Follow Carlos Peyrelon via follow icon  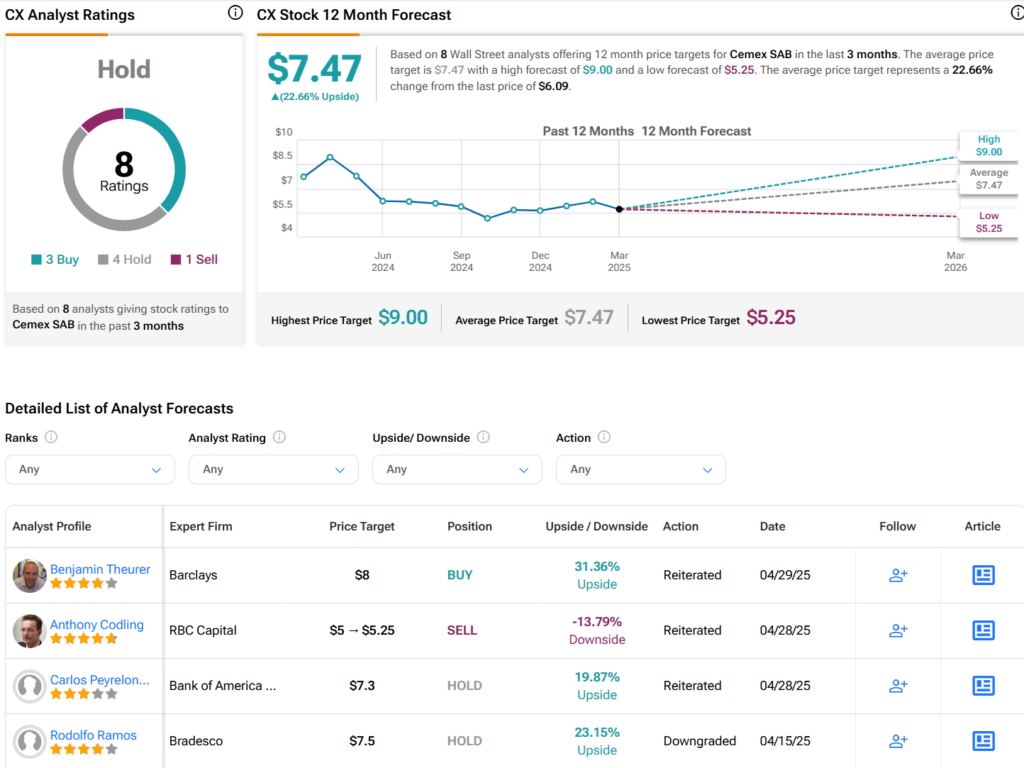[898, 686]
